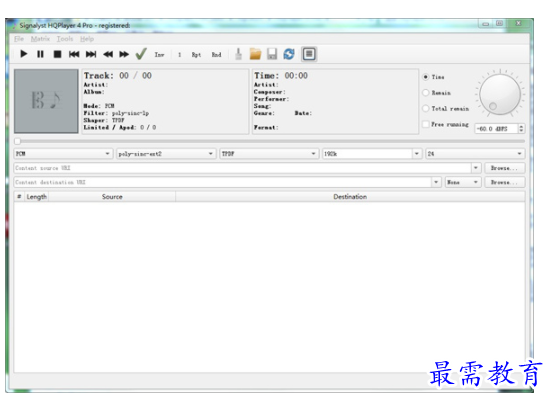Image resolution: width=551 pixels, height=405 pixels.
Task: Fast forward with the double-right arrow icon
Action: click(x=124, y=54)
